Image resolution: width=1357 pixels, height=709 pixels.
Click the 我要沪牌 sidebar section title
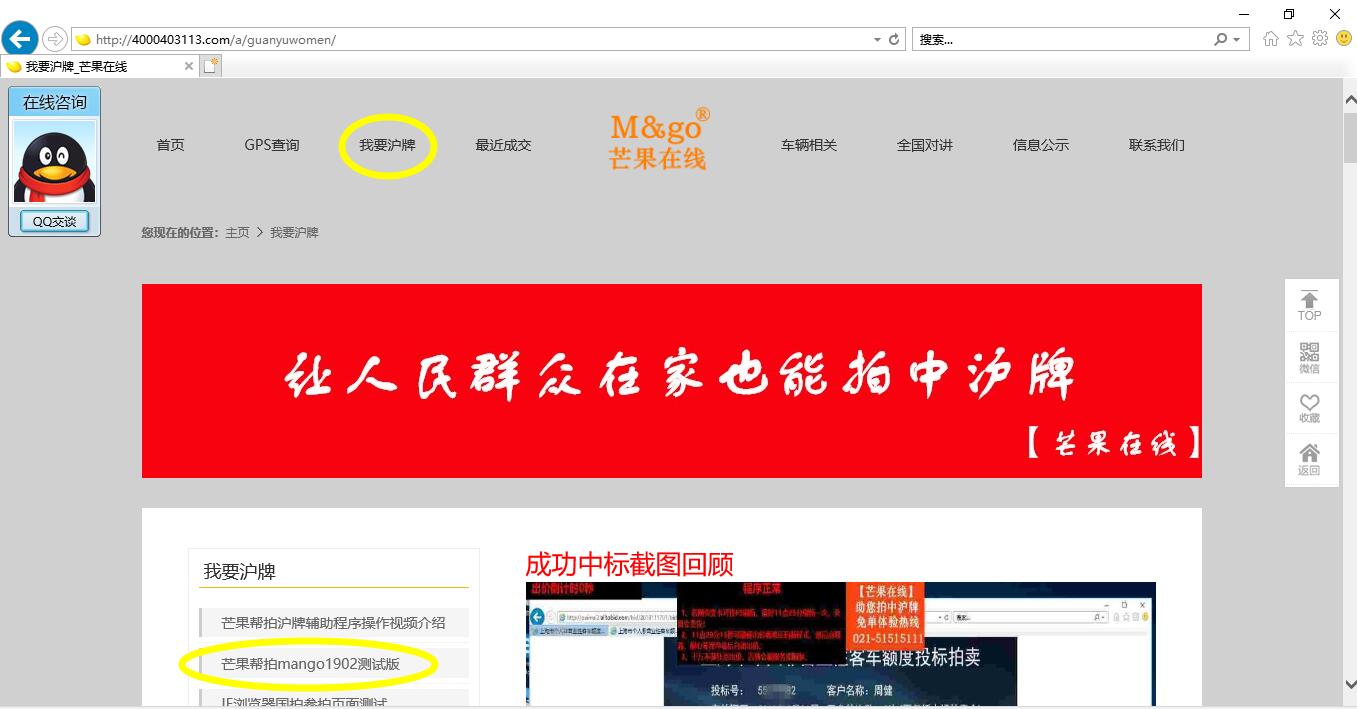[x=239, y=572]
